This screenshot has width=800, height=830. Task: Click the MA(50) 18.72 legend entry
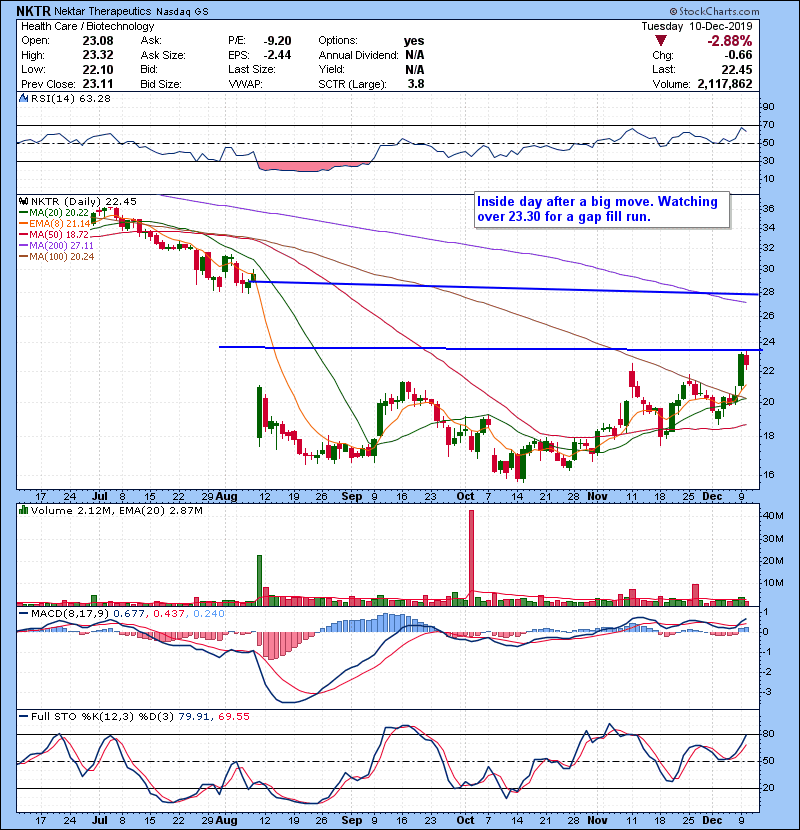click(54, 234)
